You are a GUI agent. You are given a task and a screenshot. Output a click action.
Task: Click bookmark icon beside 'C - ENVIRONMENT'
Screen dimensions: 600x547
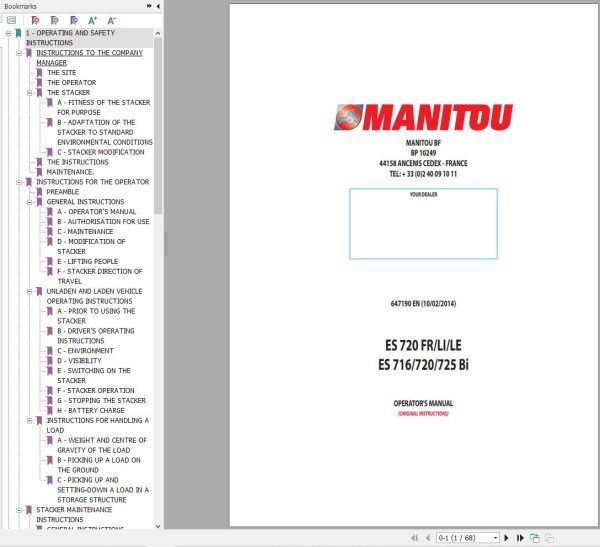(x=49, y=351)
